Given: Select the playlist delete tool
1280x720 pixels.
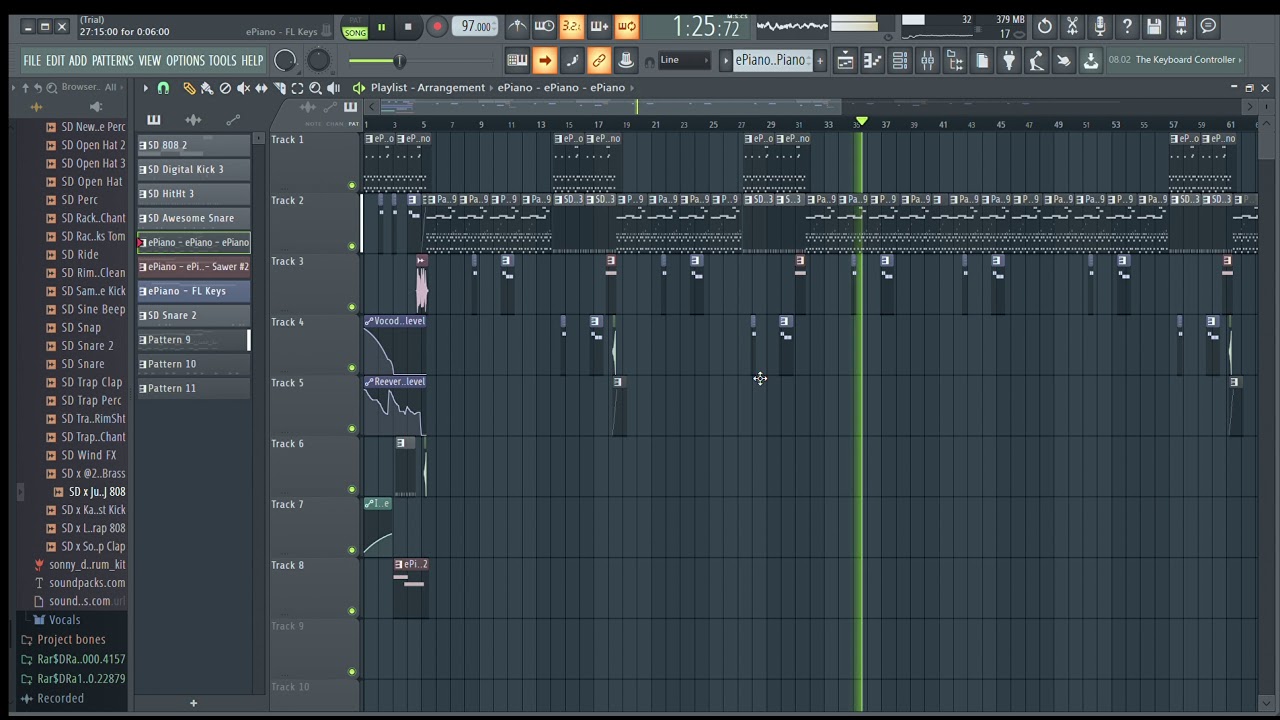Looking at the screenshot, I should [225, 89].
